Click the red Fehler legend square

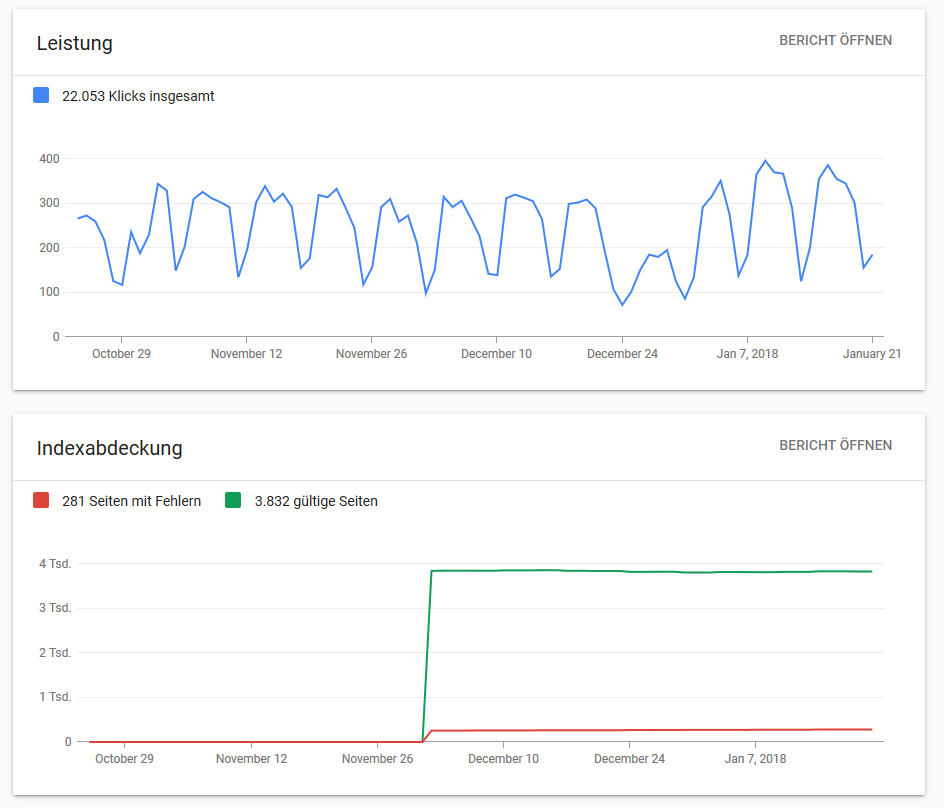pyautogui.click(x=40, y=500)
